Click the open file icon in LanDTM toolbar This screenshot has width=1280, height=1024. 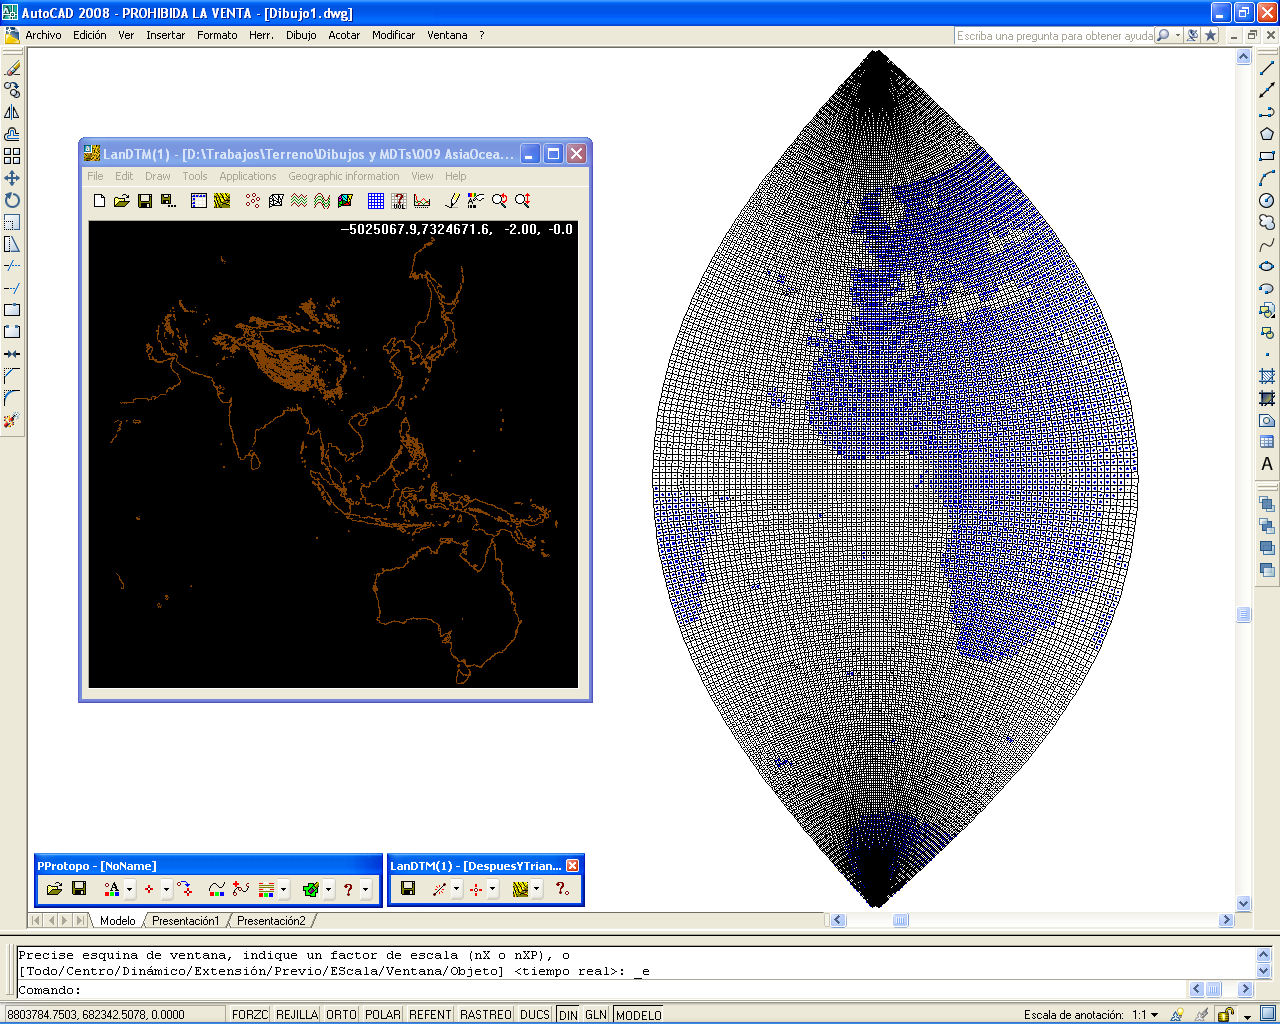[122, 201]
